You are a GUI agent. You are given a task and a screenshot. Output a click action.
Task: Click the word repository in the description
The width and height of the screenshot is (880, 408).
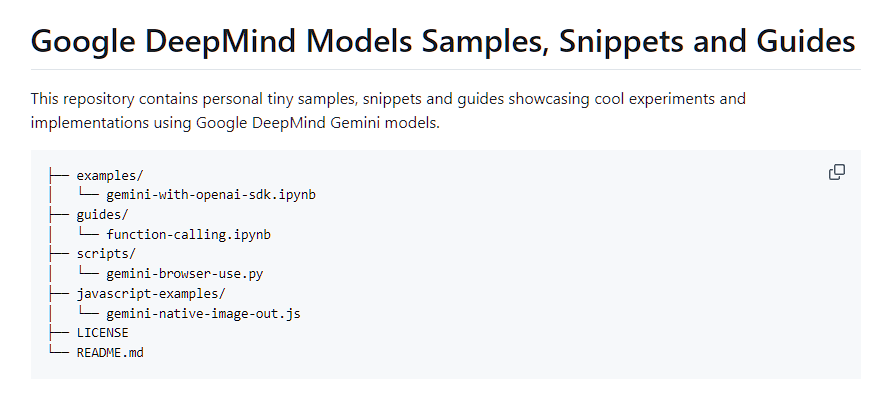pos(99,99)
